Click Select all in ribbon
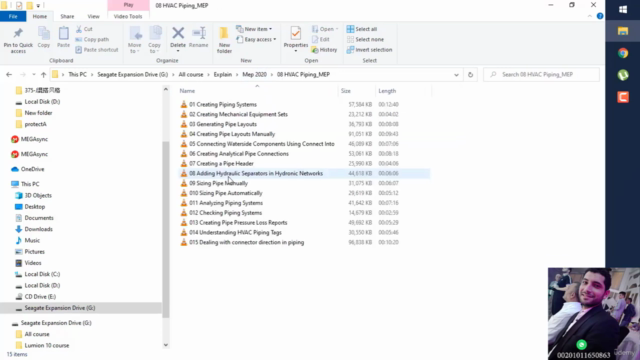 [362, 29]
